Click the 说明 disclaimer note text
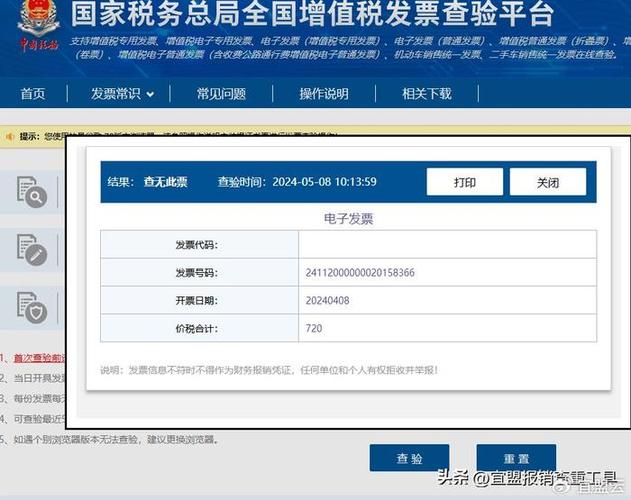Screen dimensions: 631x500 [x=269, y=370]
